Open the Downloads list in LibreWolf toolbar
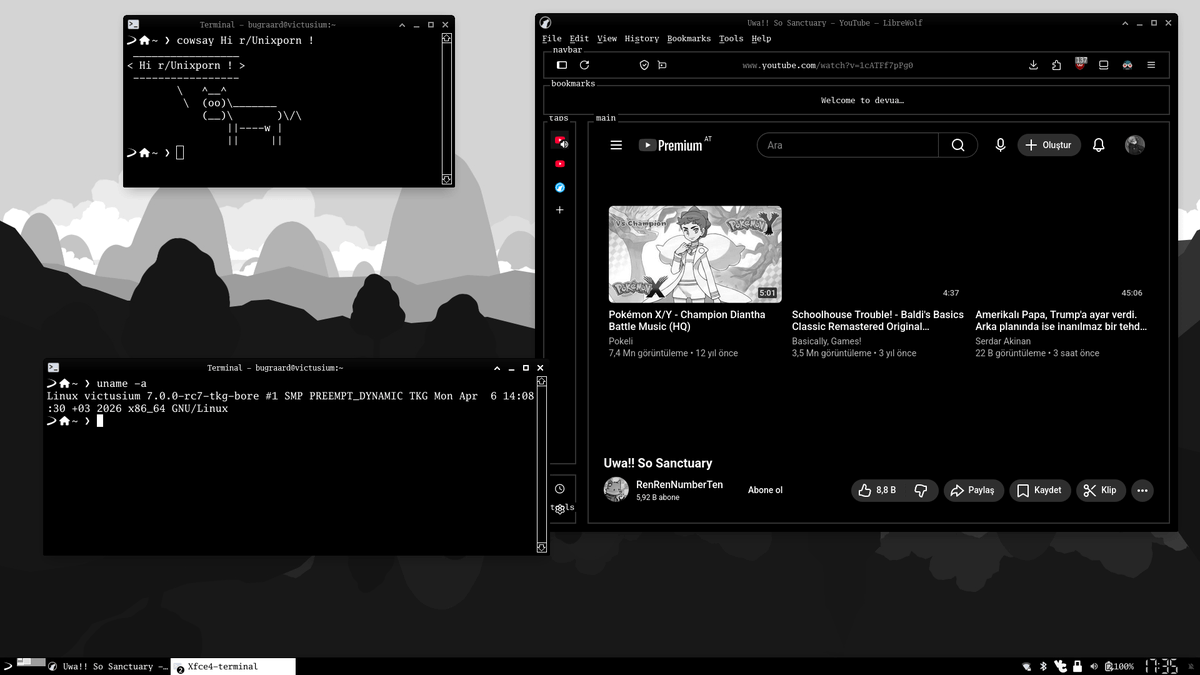This screenshot has width=1200, height=675. (x=1033, y=64)
